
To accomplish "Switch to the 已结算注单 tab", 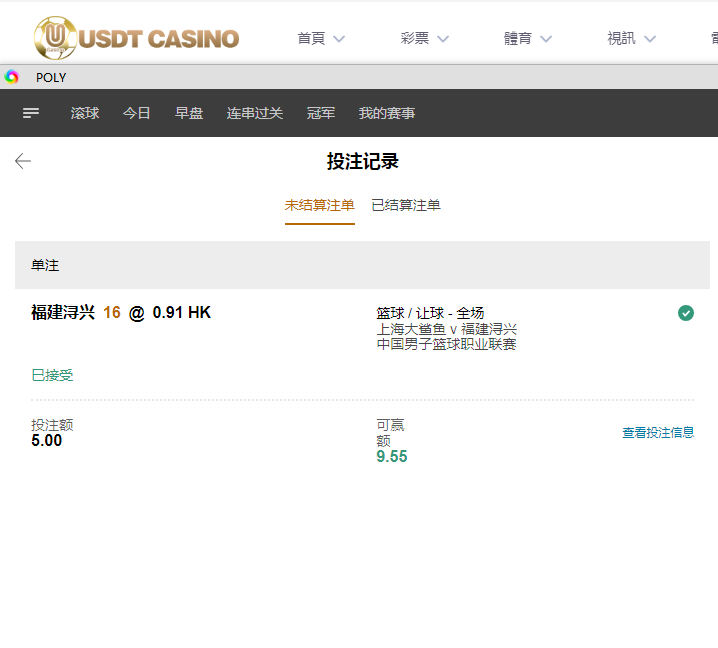I will pyautogui.click(x=406, y=205).
